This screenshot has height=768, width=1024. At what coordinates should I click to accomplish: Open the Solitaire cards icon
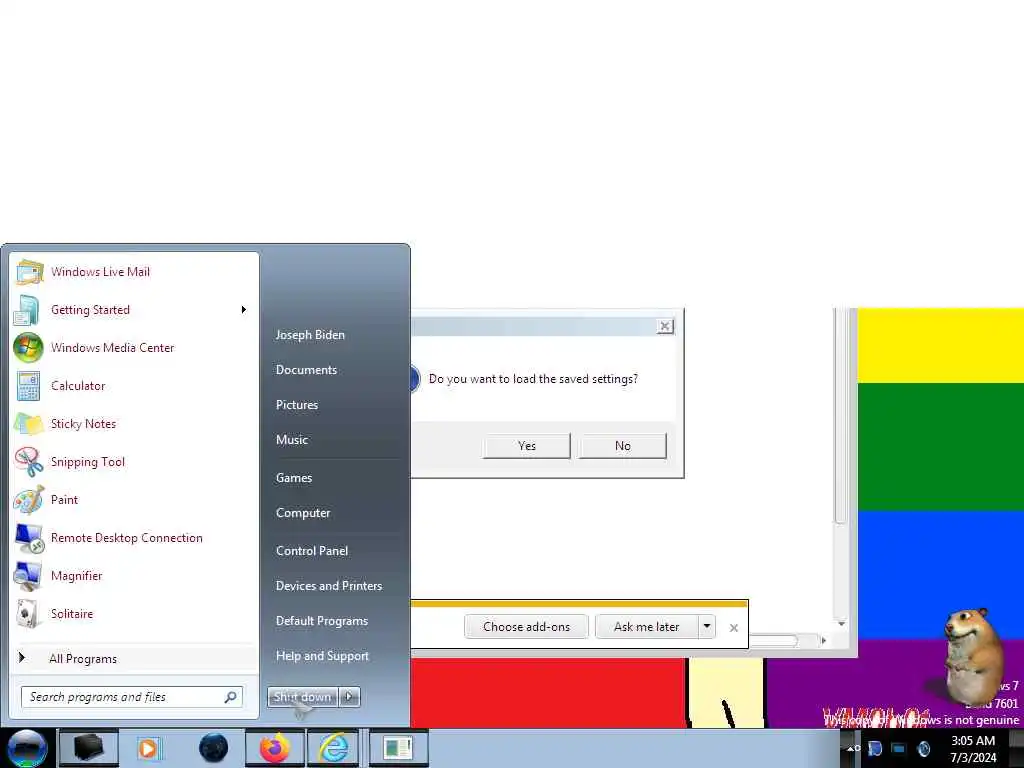click(x=27, y=614)
